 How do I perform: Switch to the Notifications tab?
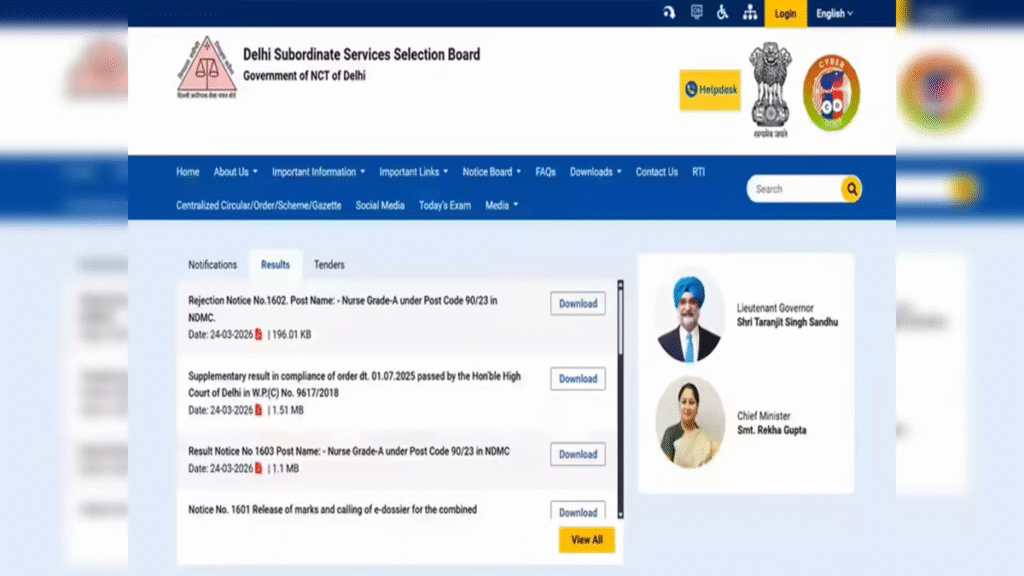pyautogui.click(x=212, y=264)
